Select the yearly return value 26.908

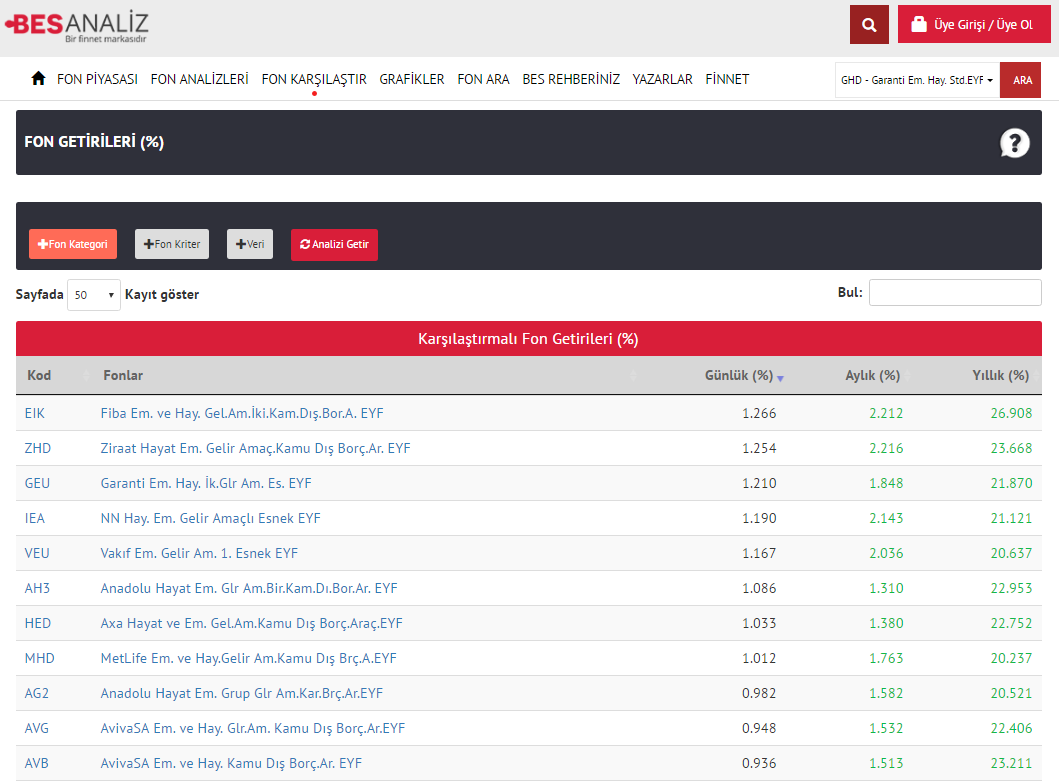[1011, 413]
